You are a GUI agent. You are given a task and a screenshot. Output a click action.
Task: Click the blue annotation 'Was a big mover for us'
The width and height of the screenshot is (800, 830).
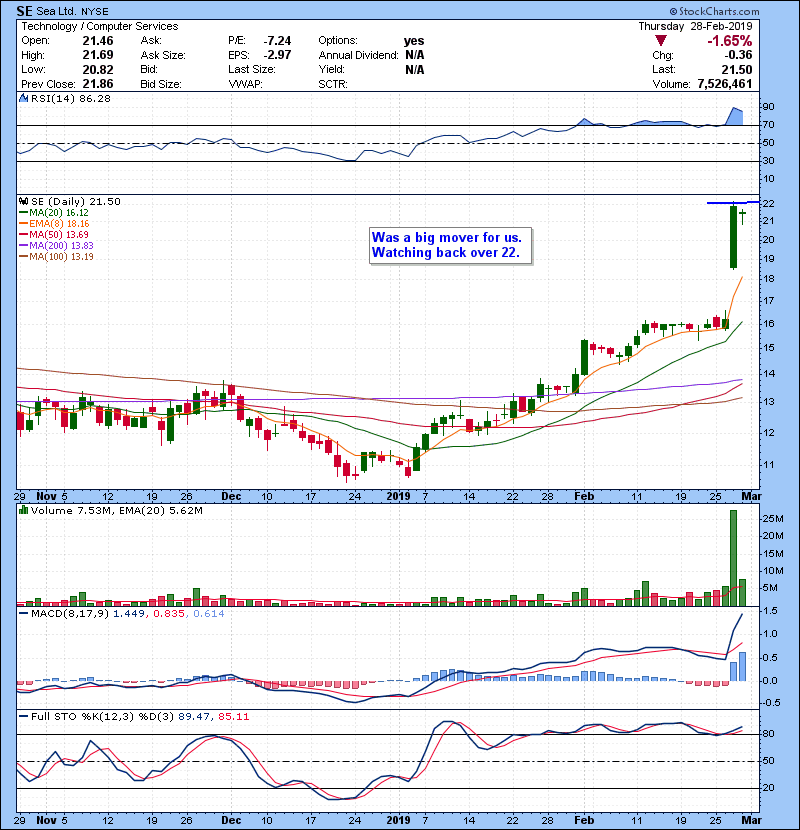coord(446,237)
